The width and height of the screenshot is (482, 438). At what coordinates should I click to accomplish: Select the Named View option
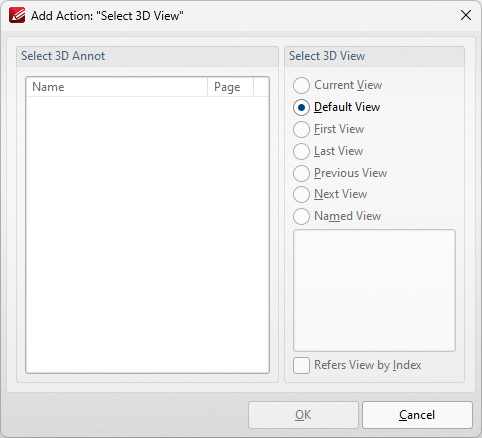point(337,216)
